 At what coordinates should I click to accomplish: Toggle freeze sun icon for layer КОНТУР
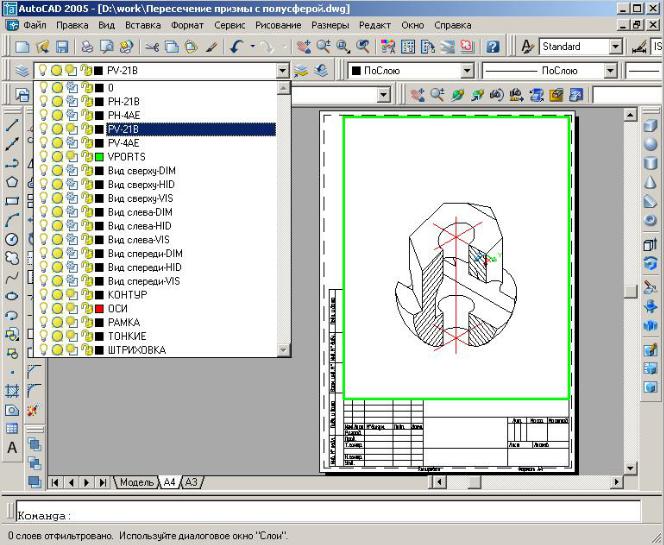(57, 295)
